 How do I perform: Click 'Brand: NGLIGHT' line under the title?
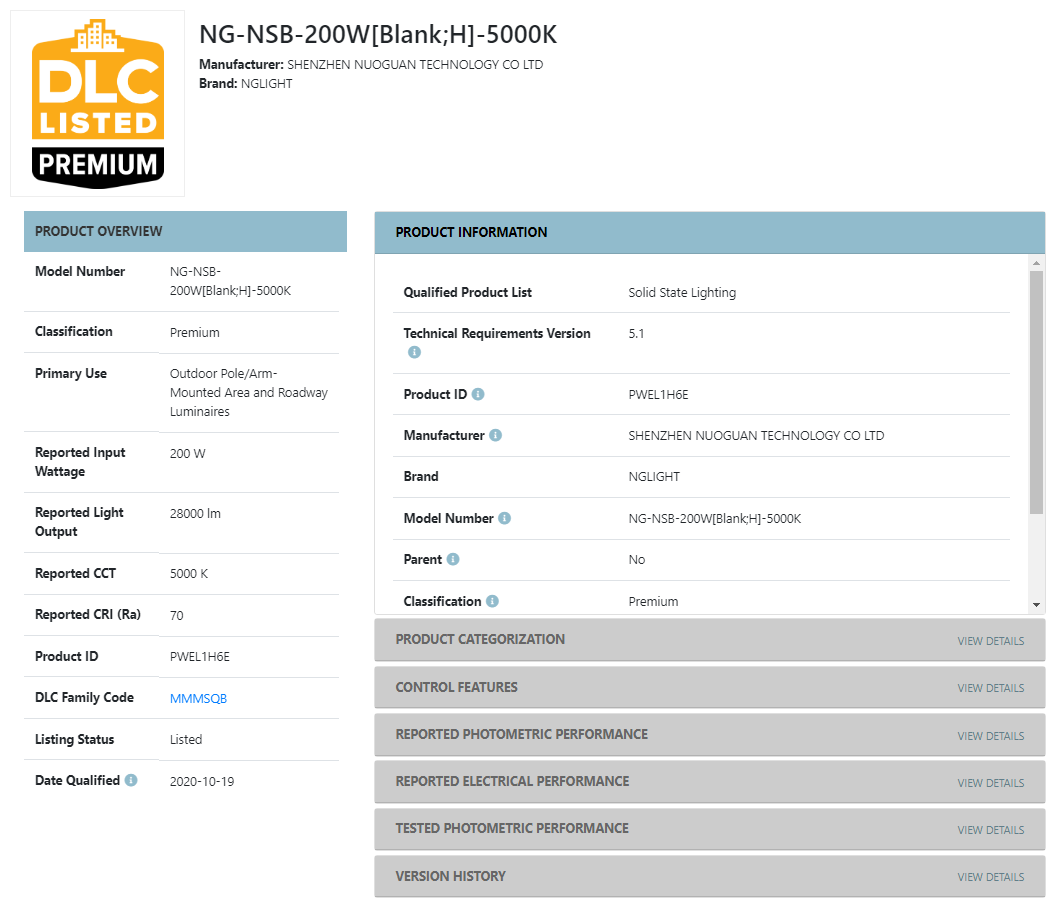tap(246, 84)
